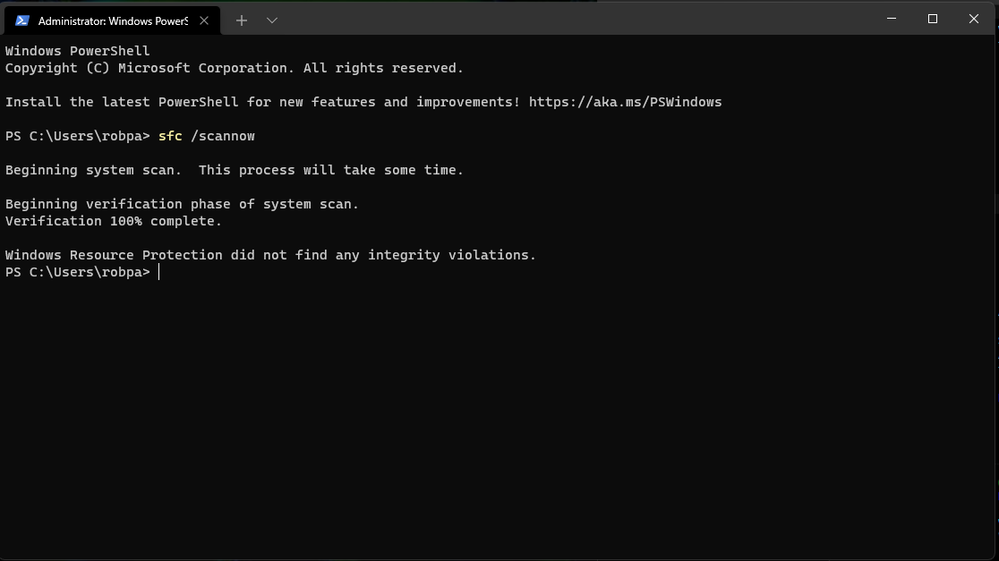Click the first PS C:\Users\robpa> prompt
999x561 pixels.
click(78, 136)
